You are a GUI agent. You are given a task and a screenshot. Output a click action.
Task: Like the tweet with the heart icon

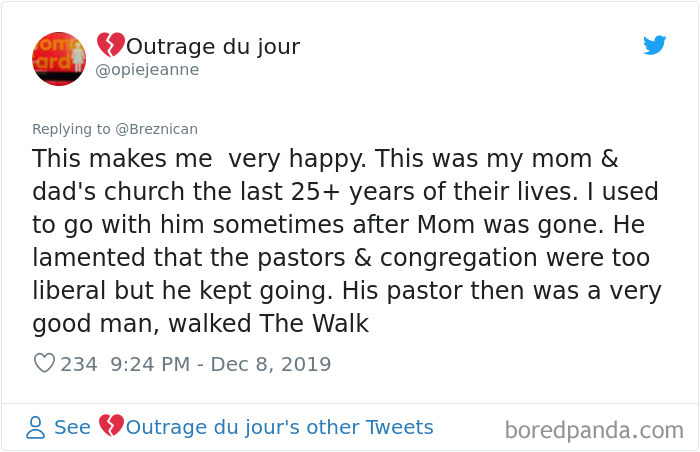click(x=44, y=364)
